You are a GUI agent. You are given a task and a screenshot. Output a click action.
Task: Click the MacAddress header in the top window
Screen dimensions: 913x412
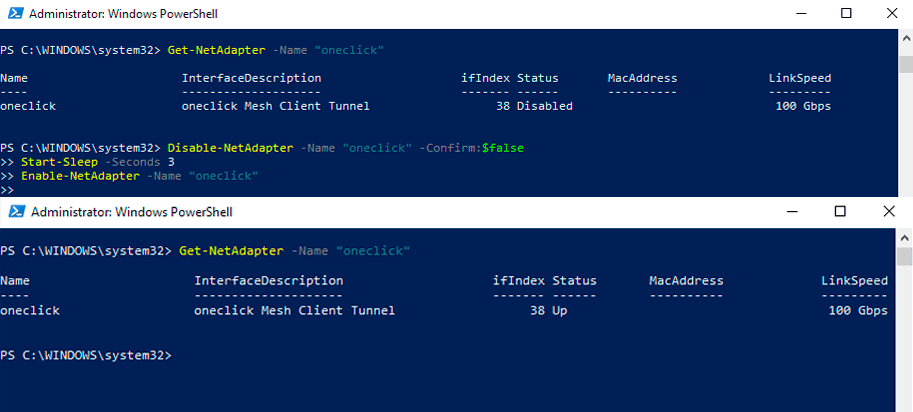(642, 78)
